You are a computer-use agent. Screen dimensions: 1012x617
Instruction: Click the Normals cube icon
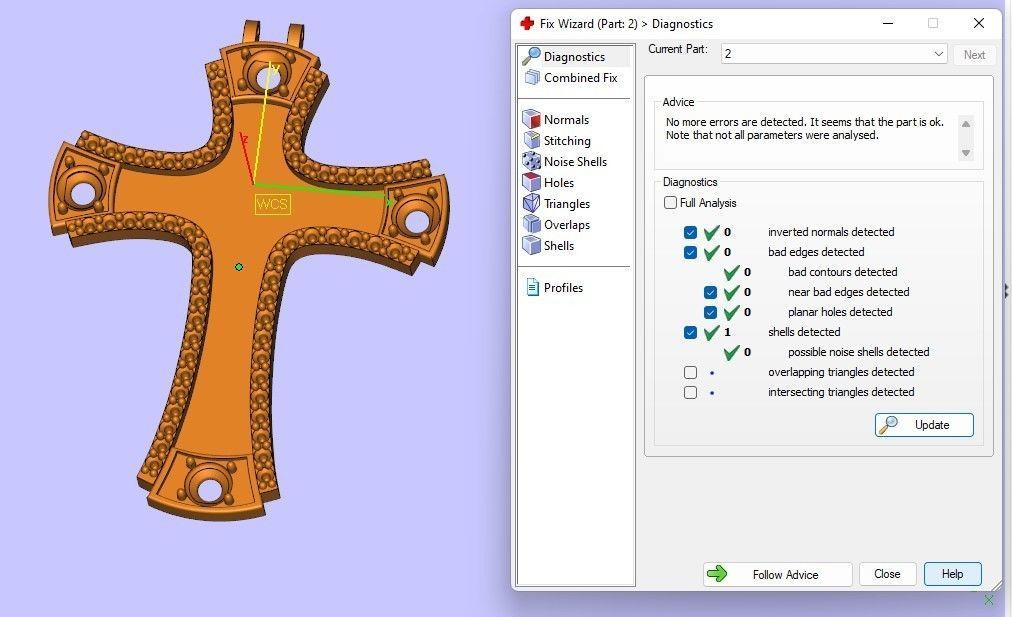531,119
